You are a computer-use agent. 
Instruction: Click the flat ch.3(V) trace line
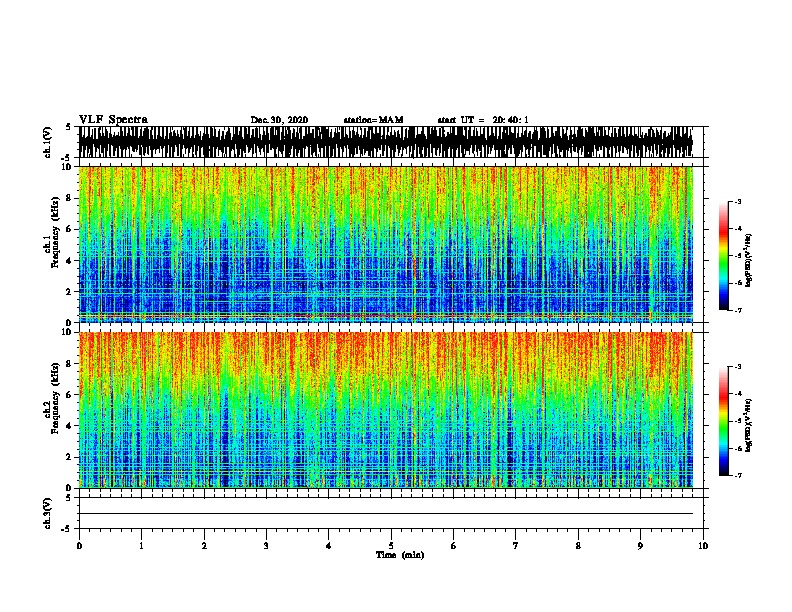386,514
